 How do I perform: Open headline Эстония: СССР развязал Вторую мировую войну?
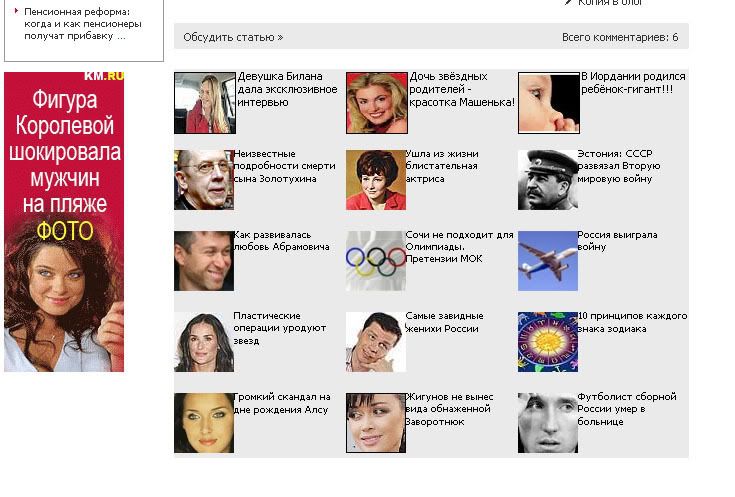tap(619, 166)
